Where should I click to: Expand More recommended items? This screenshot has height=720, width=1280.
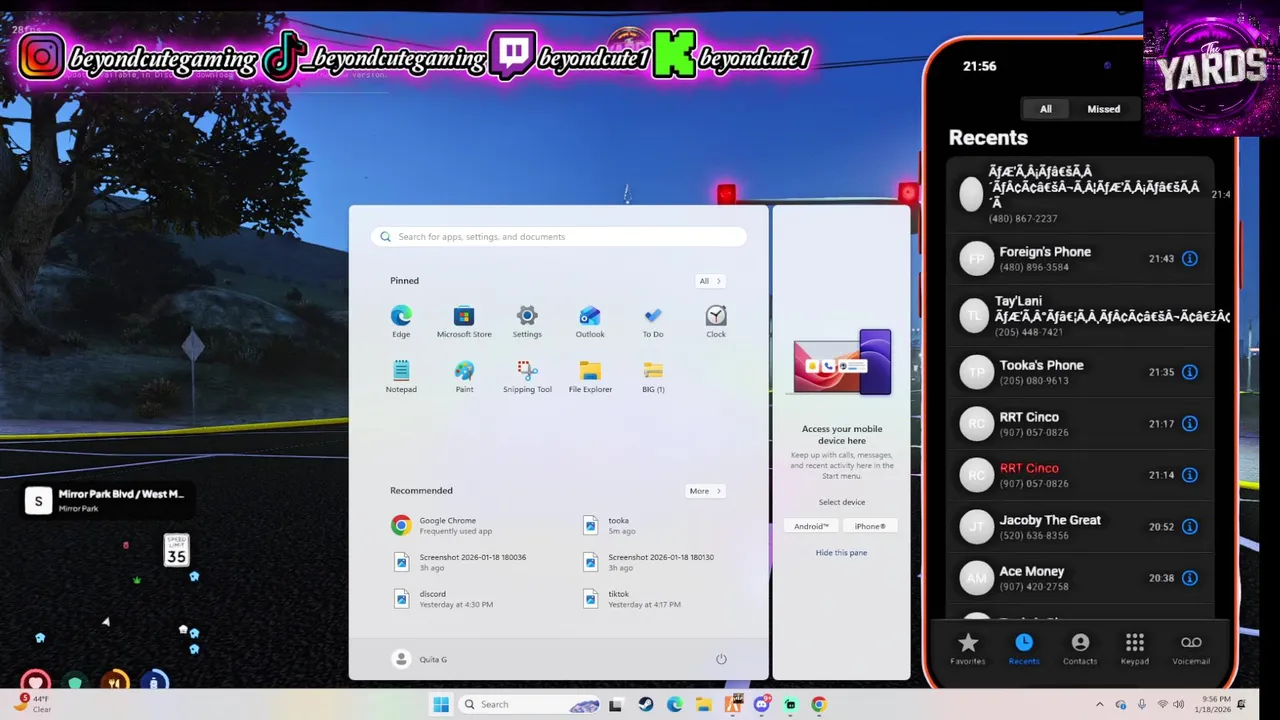[705, 491]
